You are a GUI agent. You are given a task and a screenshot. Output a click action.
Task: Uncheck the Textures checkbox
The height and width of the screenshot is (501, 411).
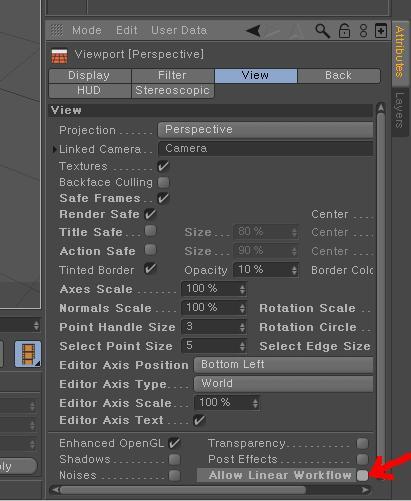tap(163, 166)
